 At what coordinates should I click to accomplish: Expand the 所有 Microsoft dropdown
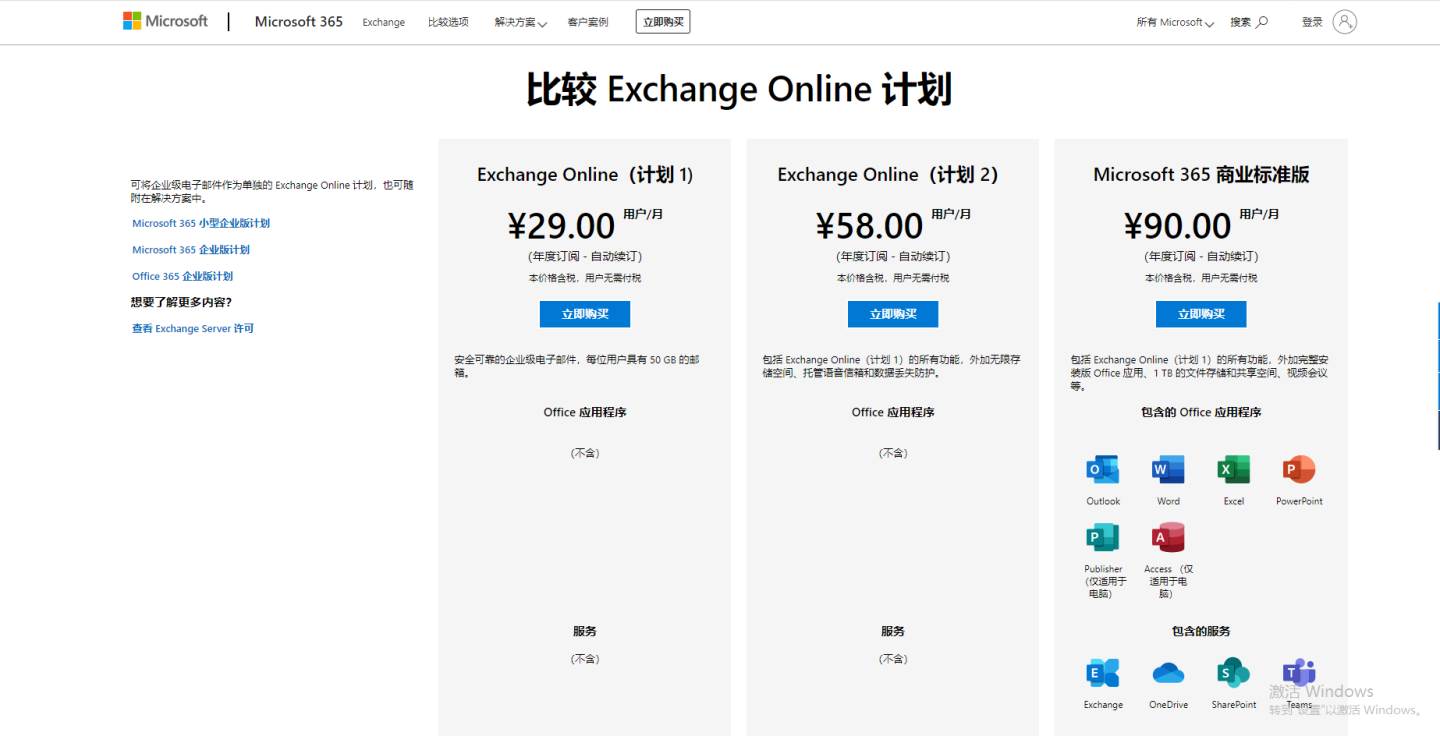[1175, 22]
